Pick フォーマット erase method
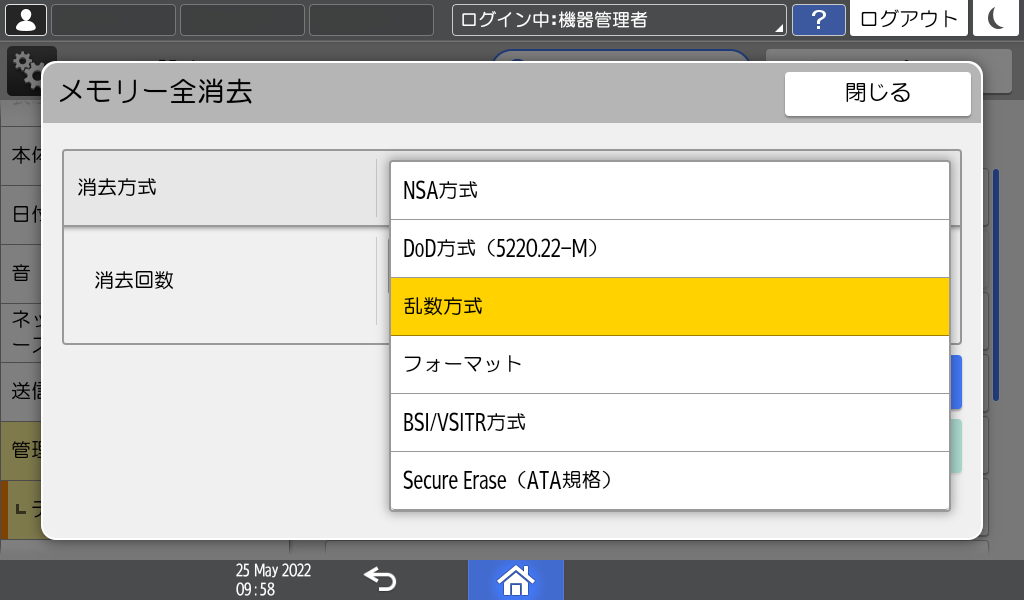Screen dimensions: 1024x600 tap(669, 364)
